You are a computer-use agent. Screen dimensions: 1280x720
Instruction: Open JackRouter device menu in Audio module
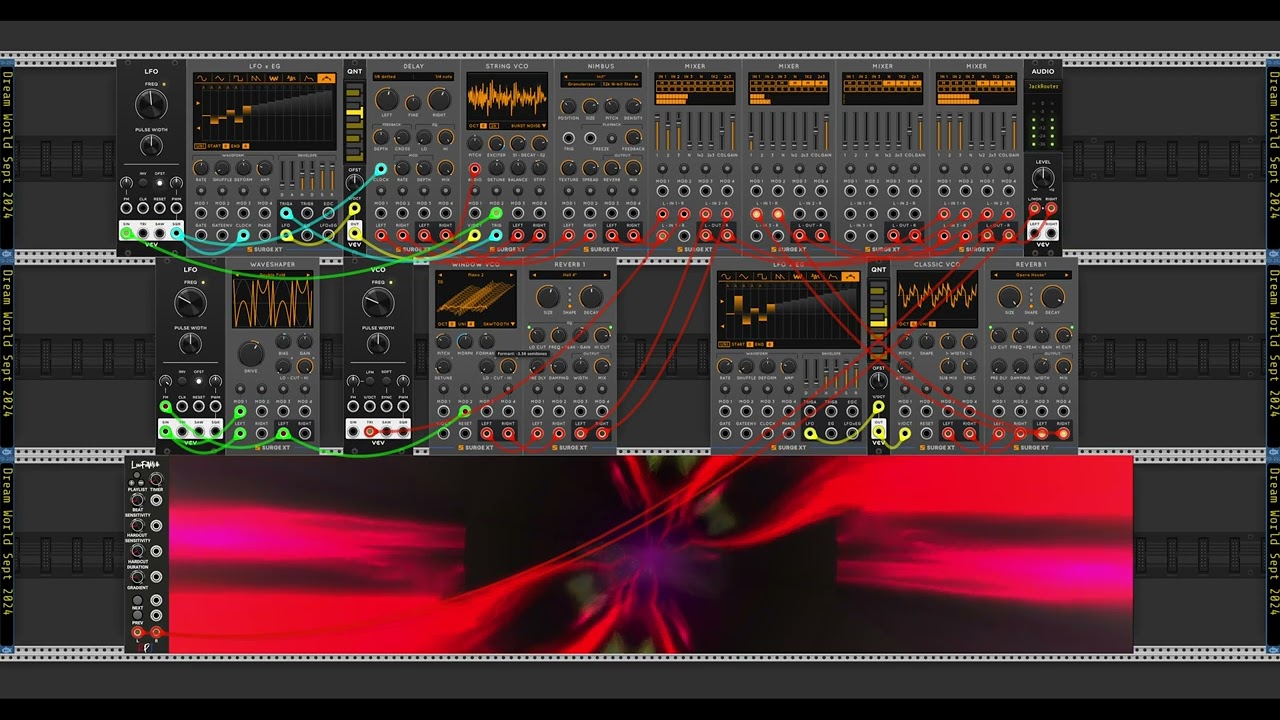[x=1043, y=86]
